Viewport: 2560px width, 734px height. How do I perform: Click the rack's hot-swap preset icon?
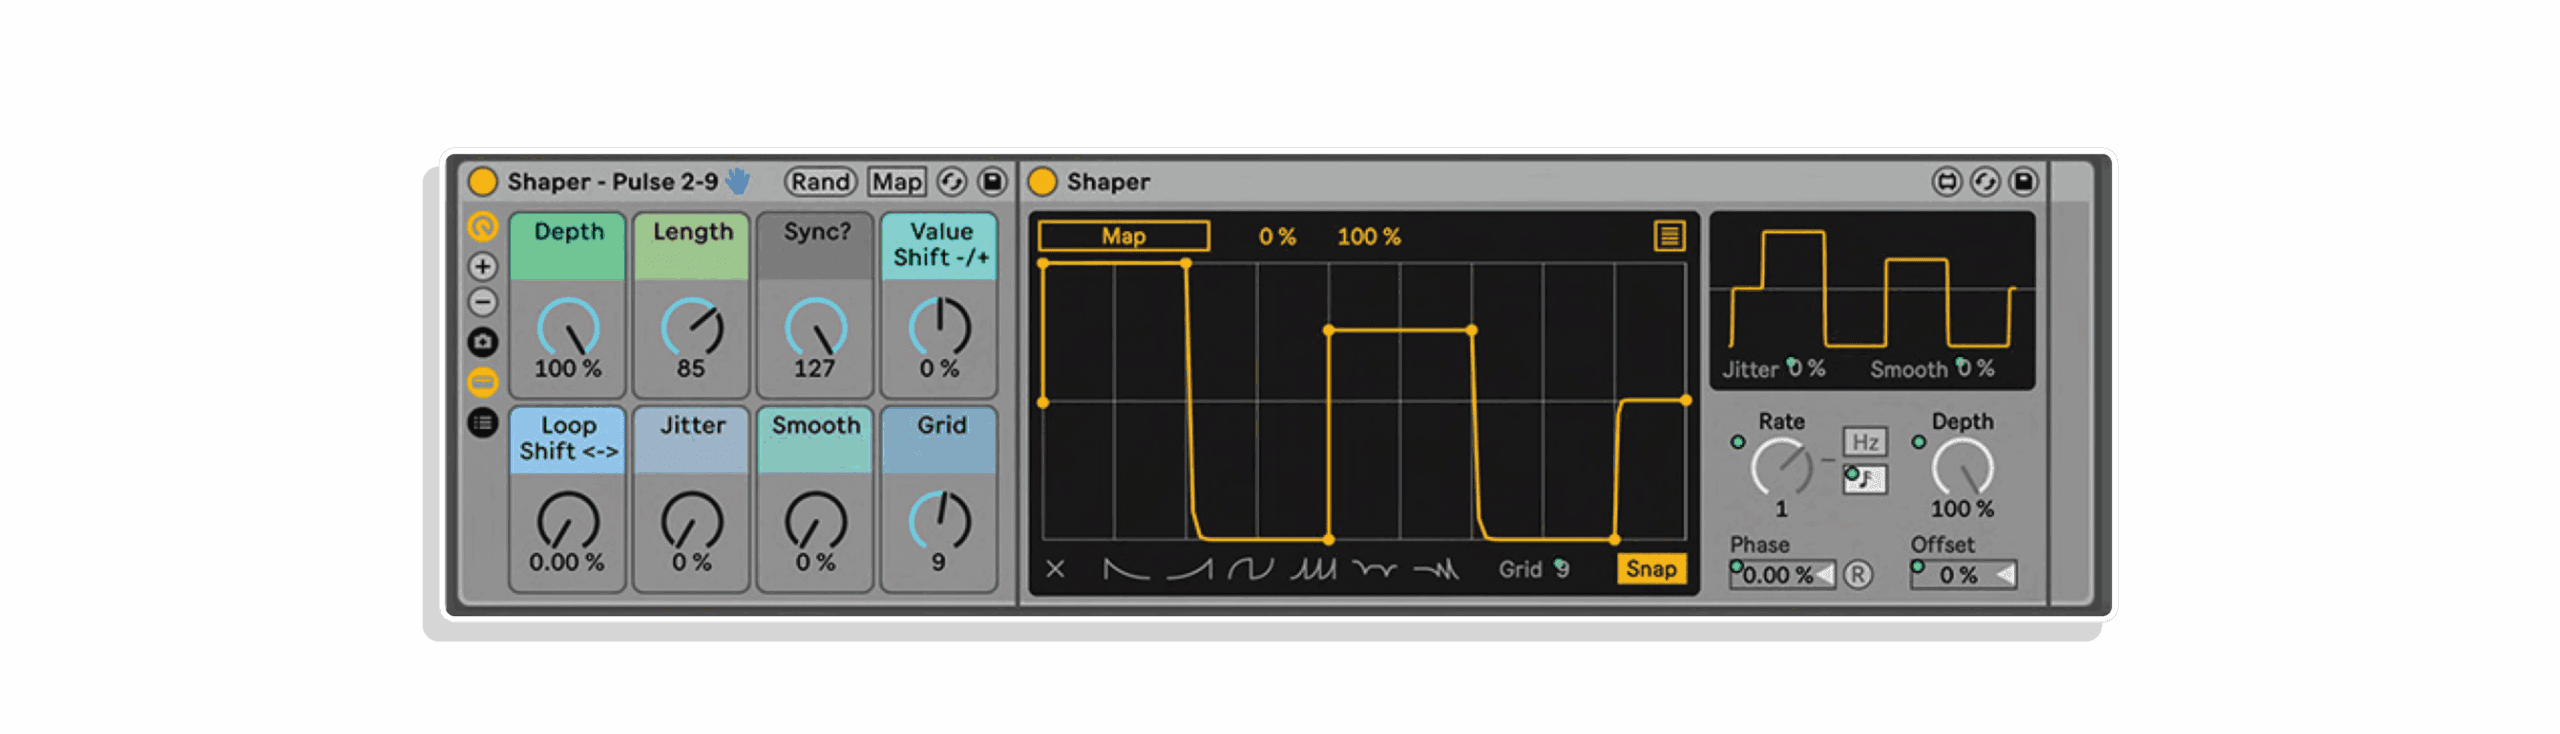pos(952,181)
